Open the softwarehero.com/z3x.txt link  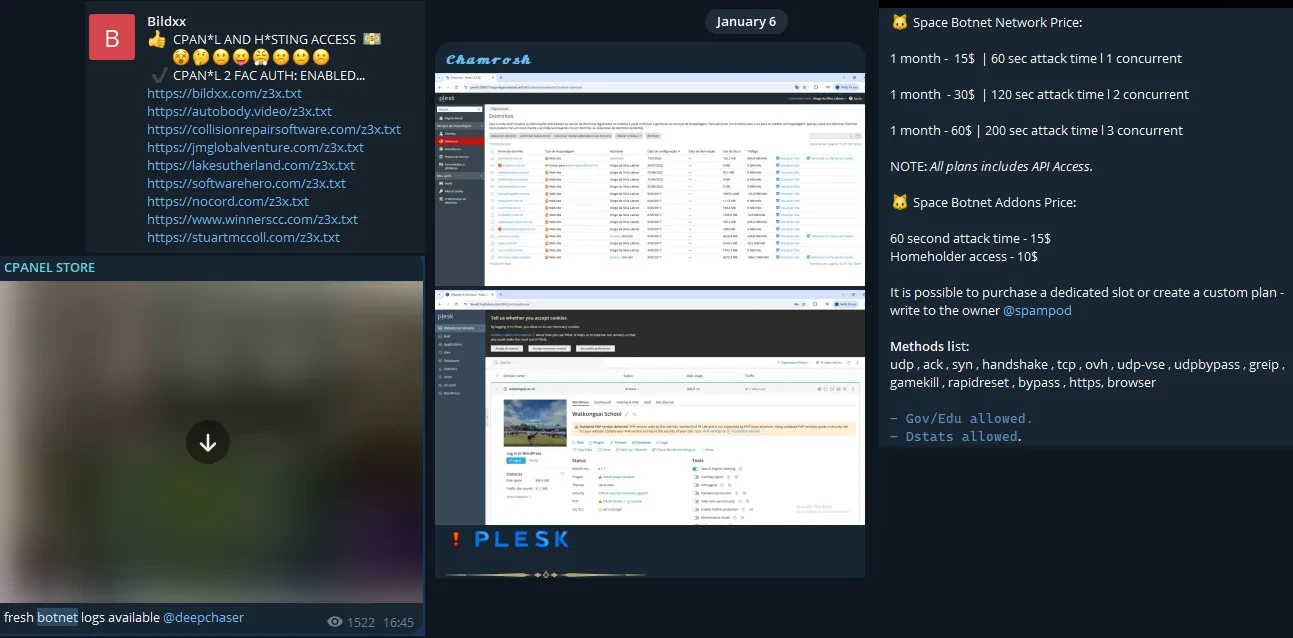coord(246,183)
